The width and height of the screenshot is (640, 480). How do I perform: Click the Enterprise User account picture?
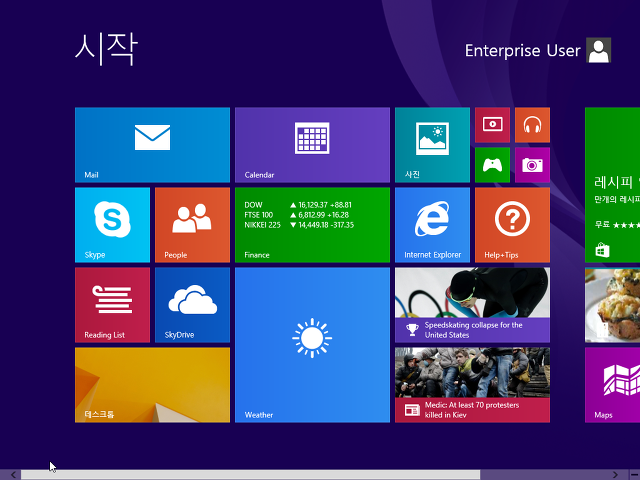(x=598, y=50)
